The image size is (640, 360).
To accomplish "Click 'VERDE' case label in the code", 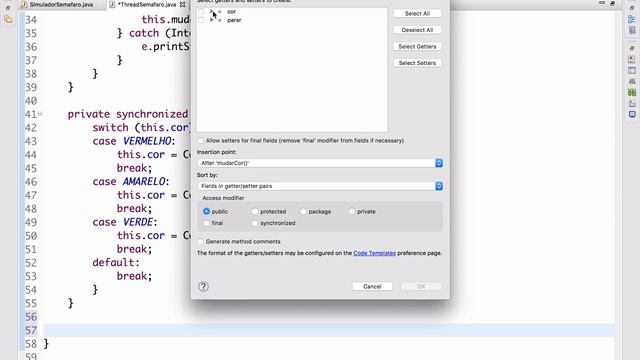I will click(138, 222).
